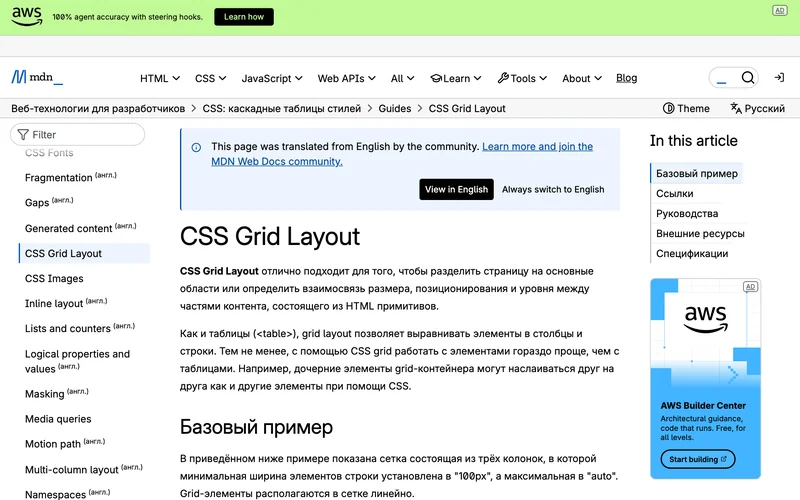Viewport: 800px width, 500px height.
Task: Open the About dropdown menu
Action: click(582, 78)
